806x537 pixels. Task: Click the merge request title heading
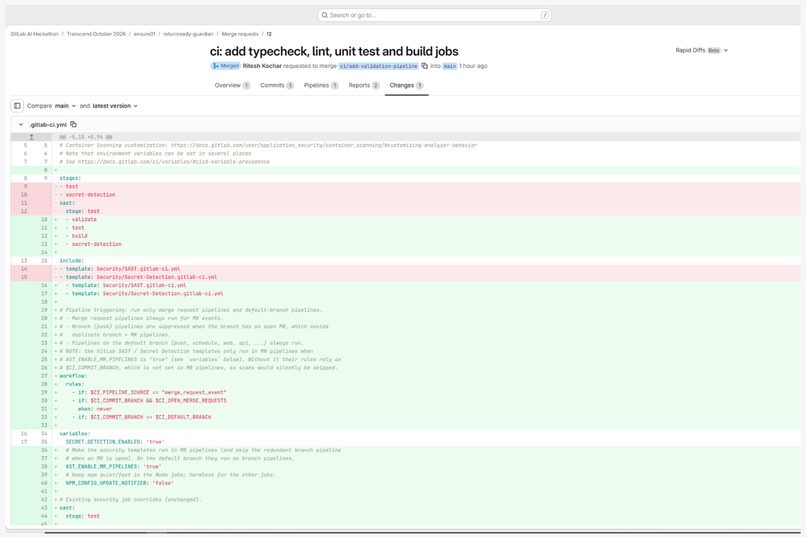tap(334, 51)
